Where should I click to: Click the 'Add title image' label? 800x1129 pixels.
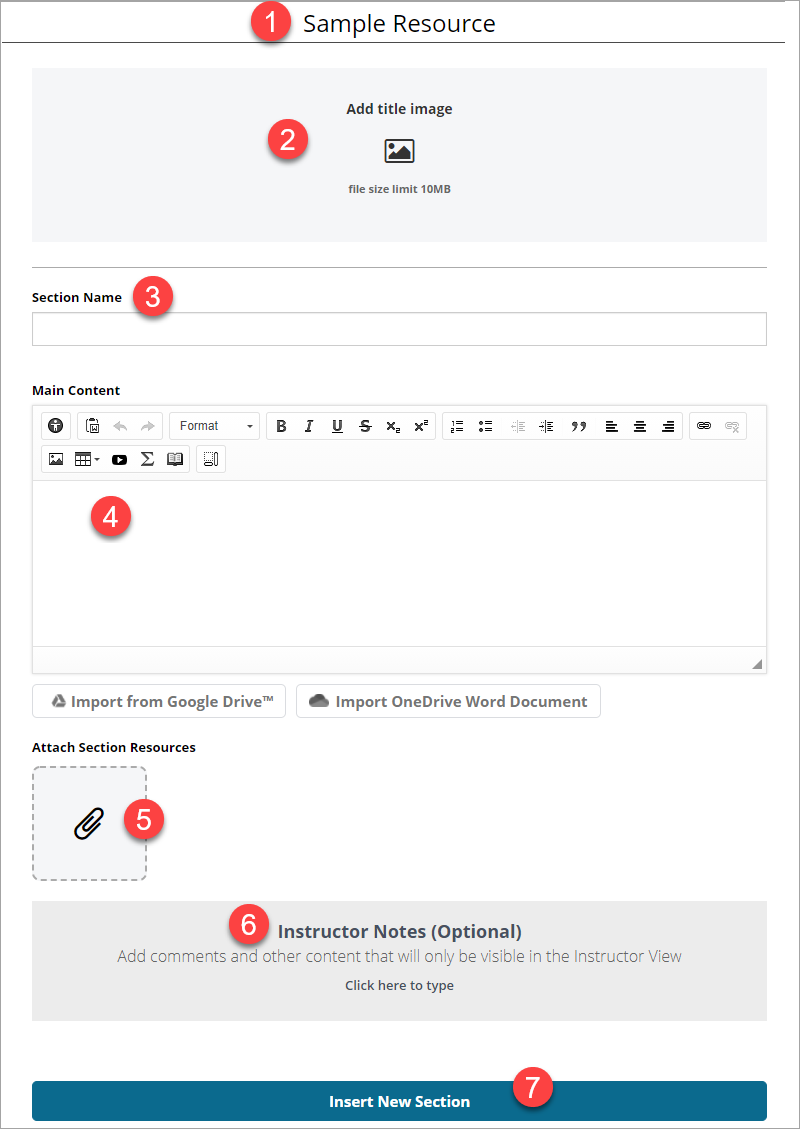[x=399, y=109]
